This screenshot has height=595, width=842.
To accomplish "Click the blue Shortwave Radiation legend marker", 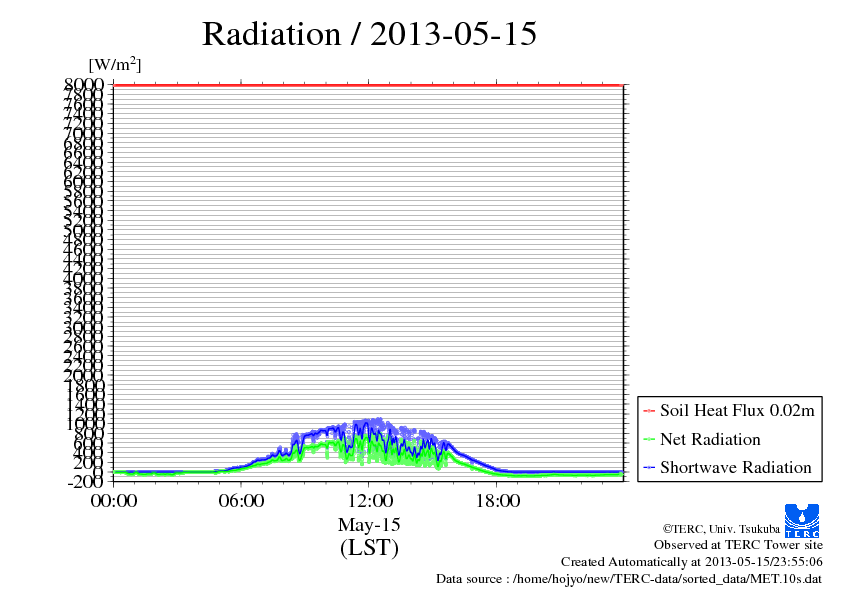I will 649,468.
